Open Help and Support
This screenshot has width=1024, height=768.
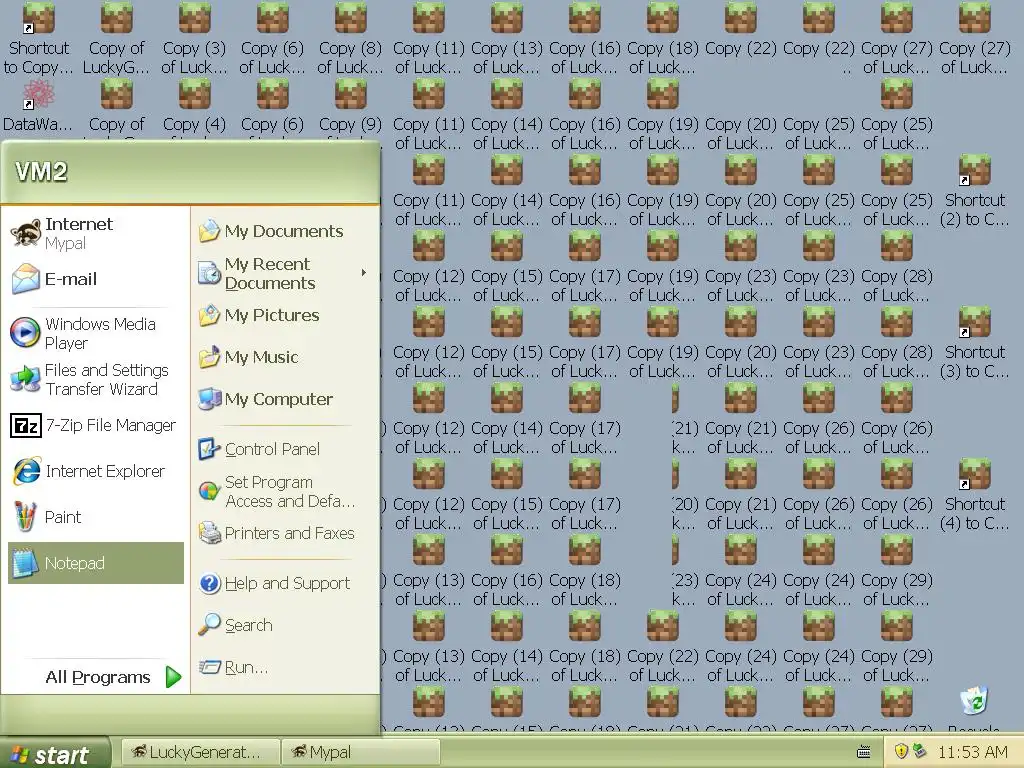point(283,583)
